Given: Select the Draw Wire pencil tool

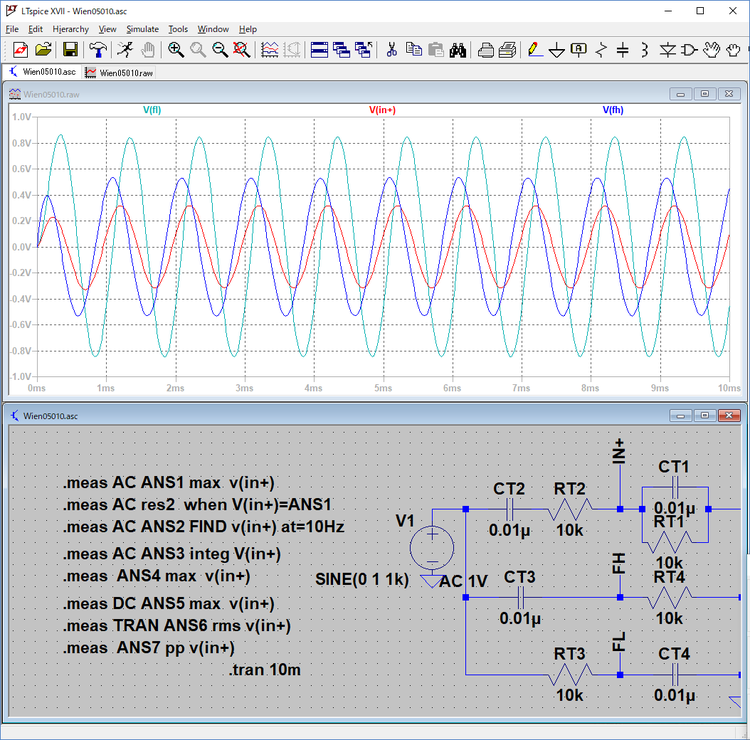Looking at the screenshot, I should tap(534, 49).
